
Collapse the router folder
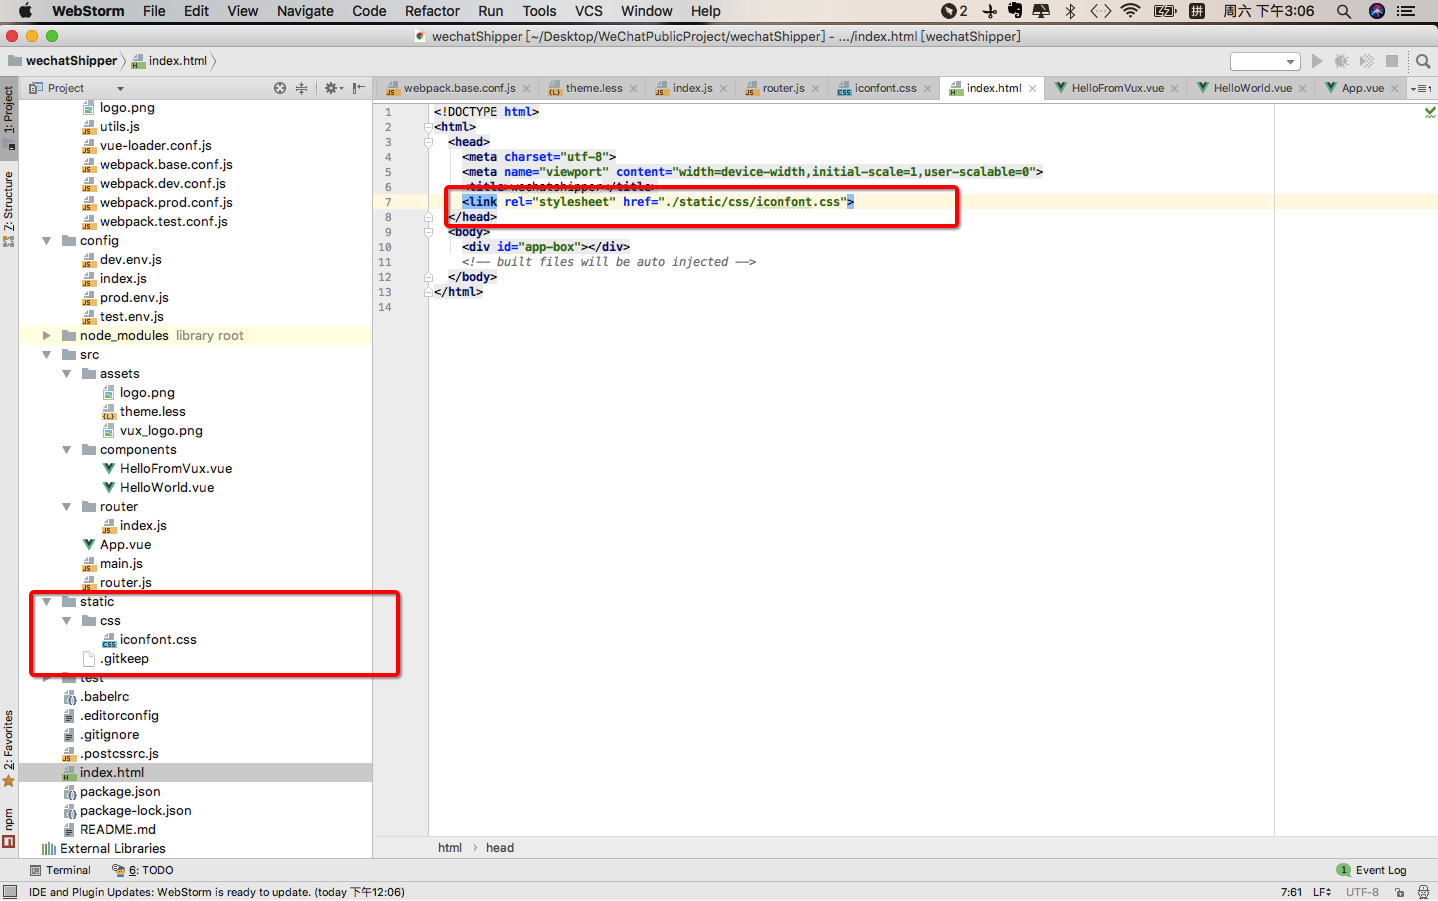(x=66, y=507)
